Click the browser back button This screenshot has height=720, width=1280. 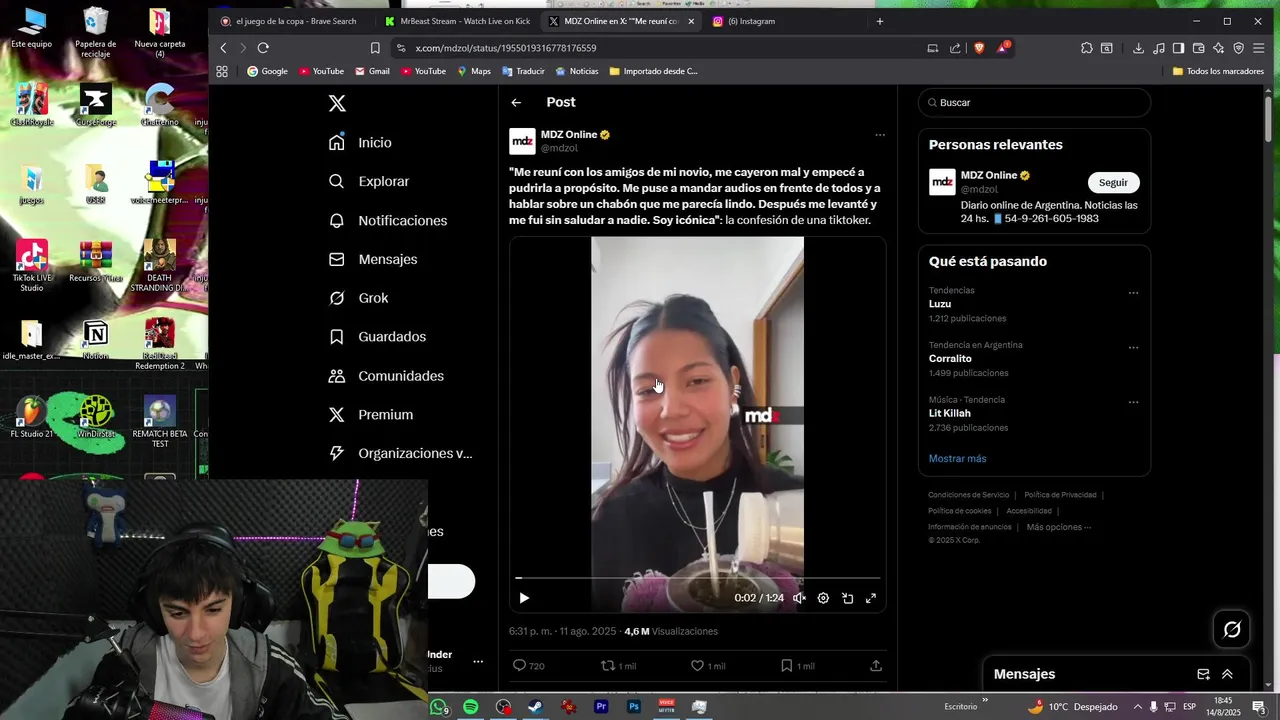[223, 48]
